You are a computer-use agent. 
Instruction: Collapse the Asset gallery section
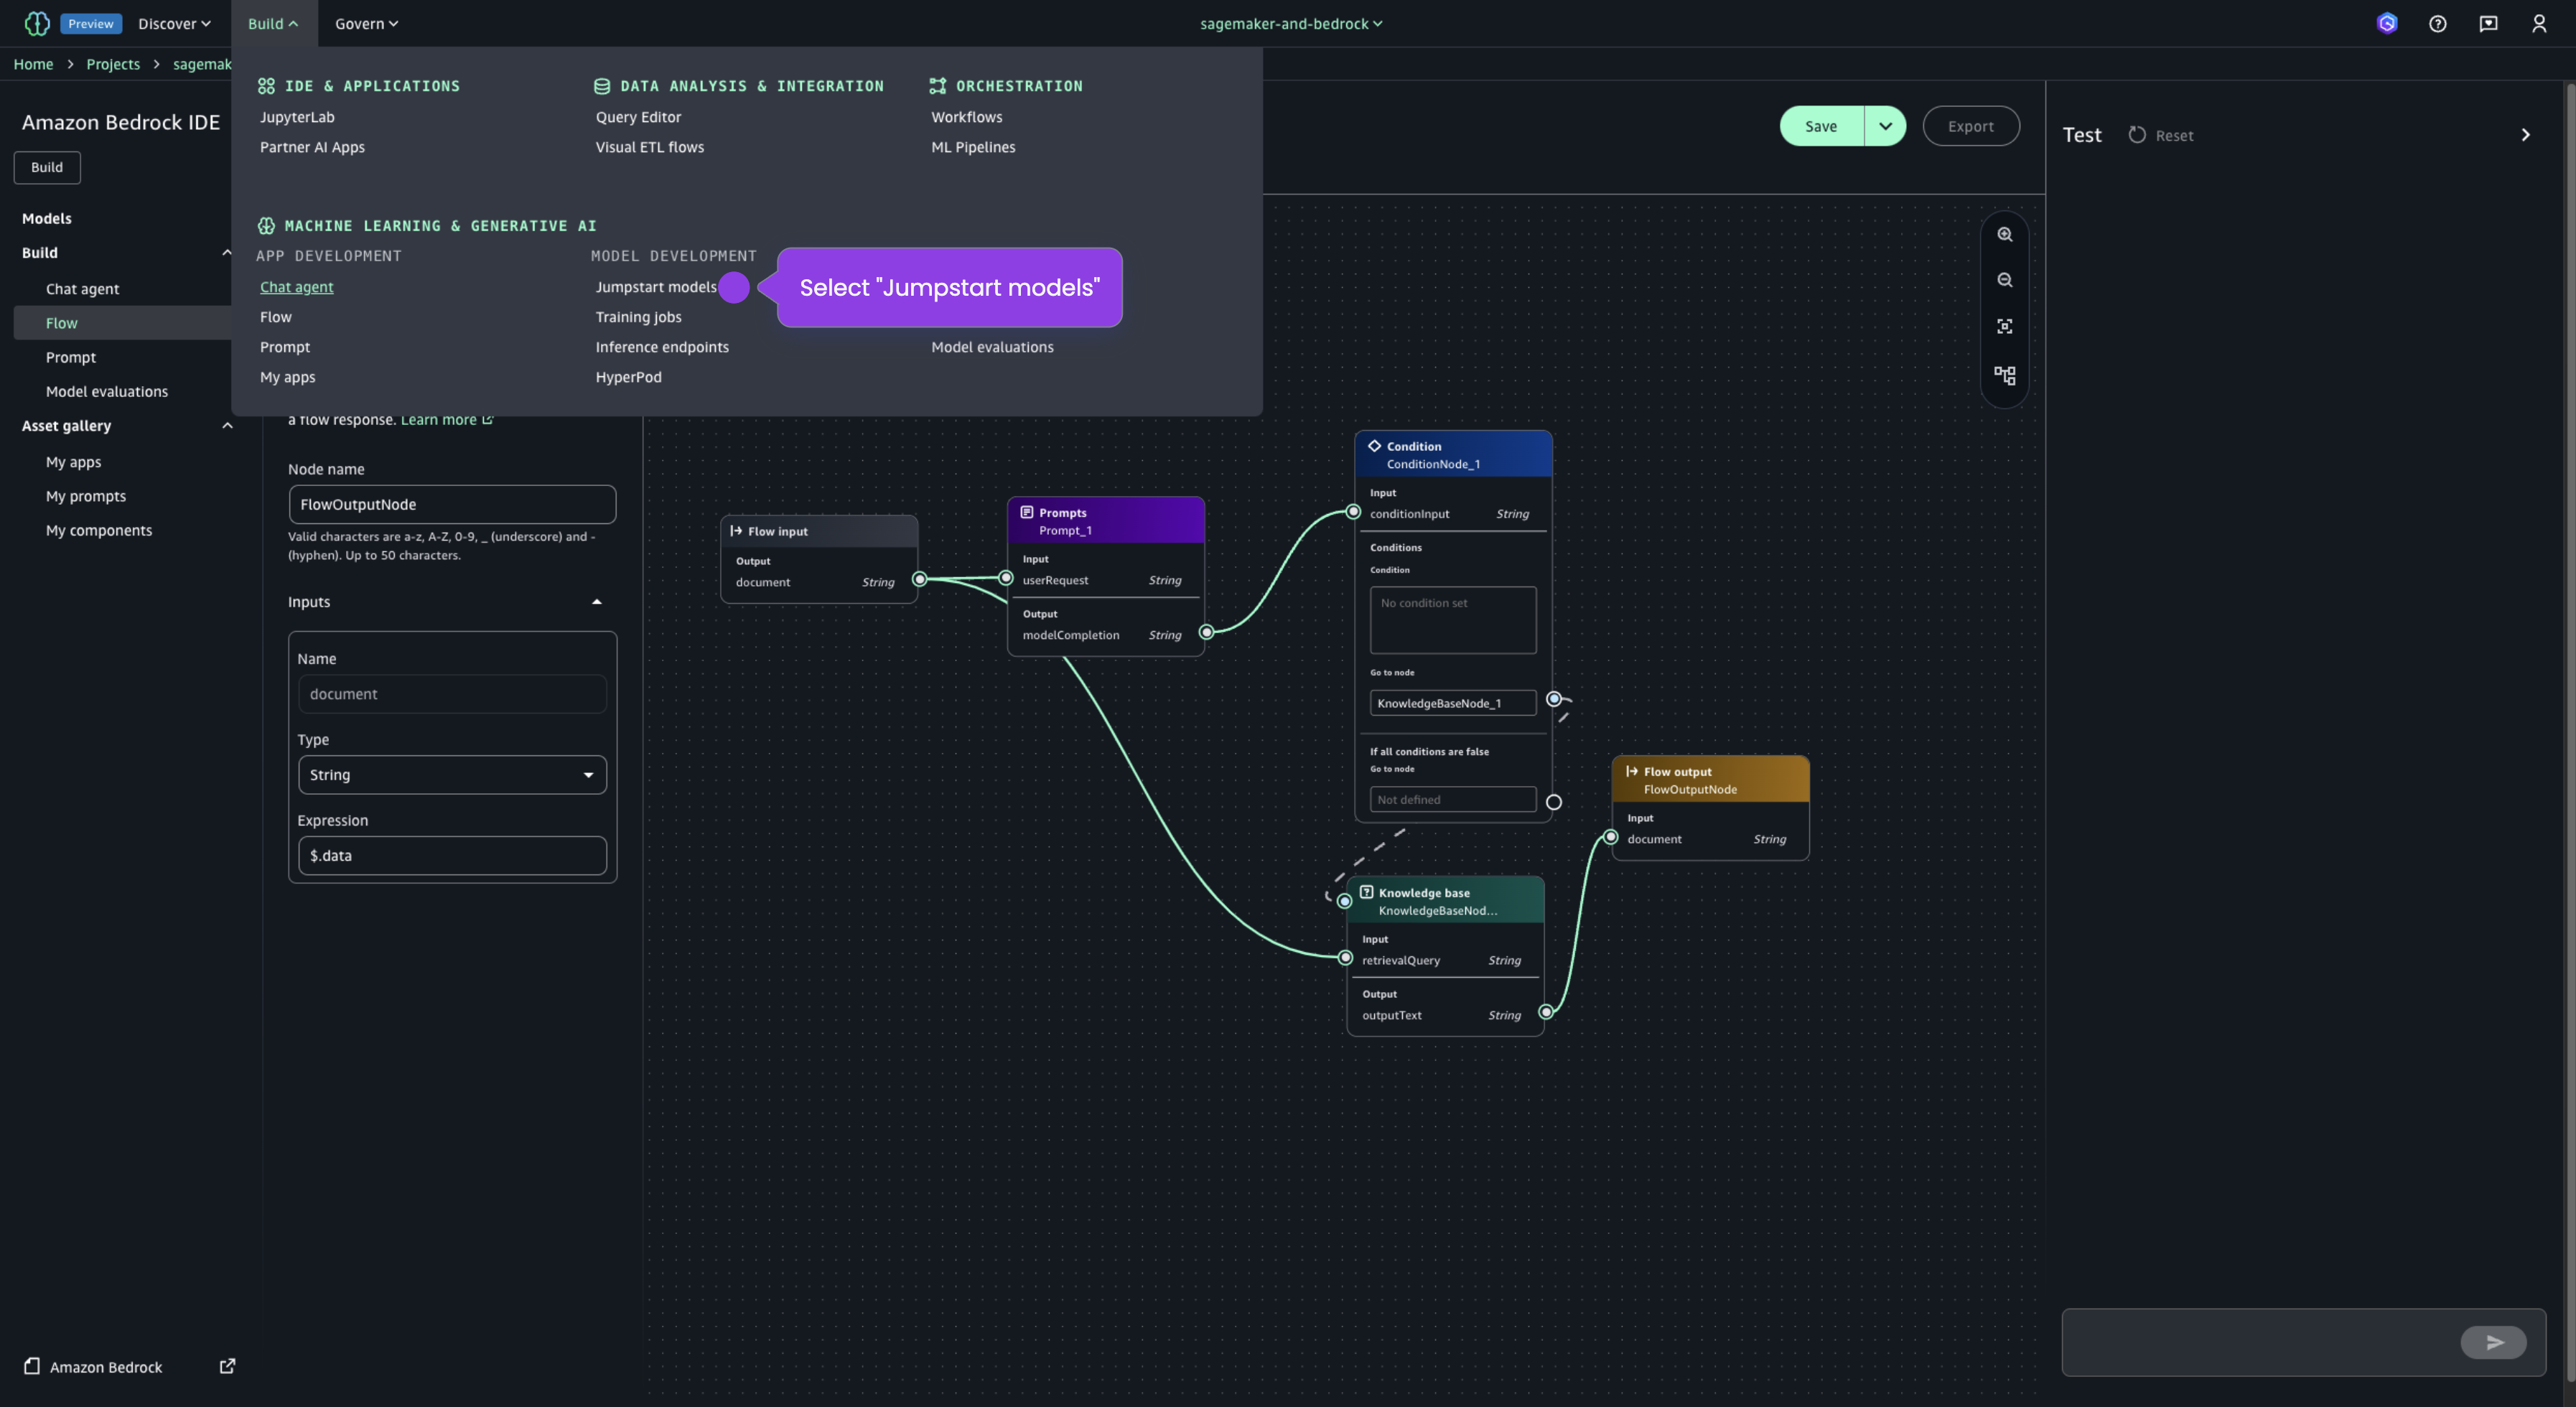[227, 426]
